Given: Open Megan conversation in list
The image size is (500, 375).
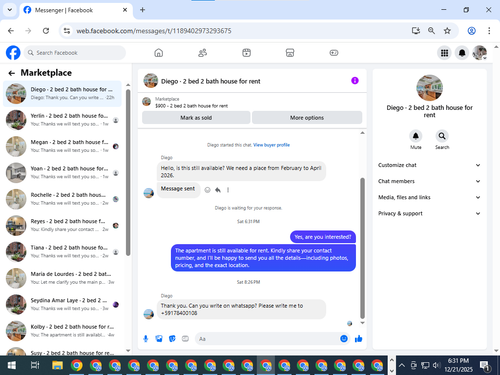Looking at the screenshot, I should (62, 146).
